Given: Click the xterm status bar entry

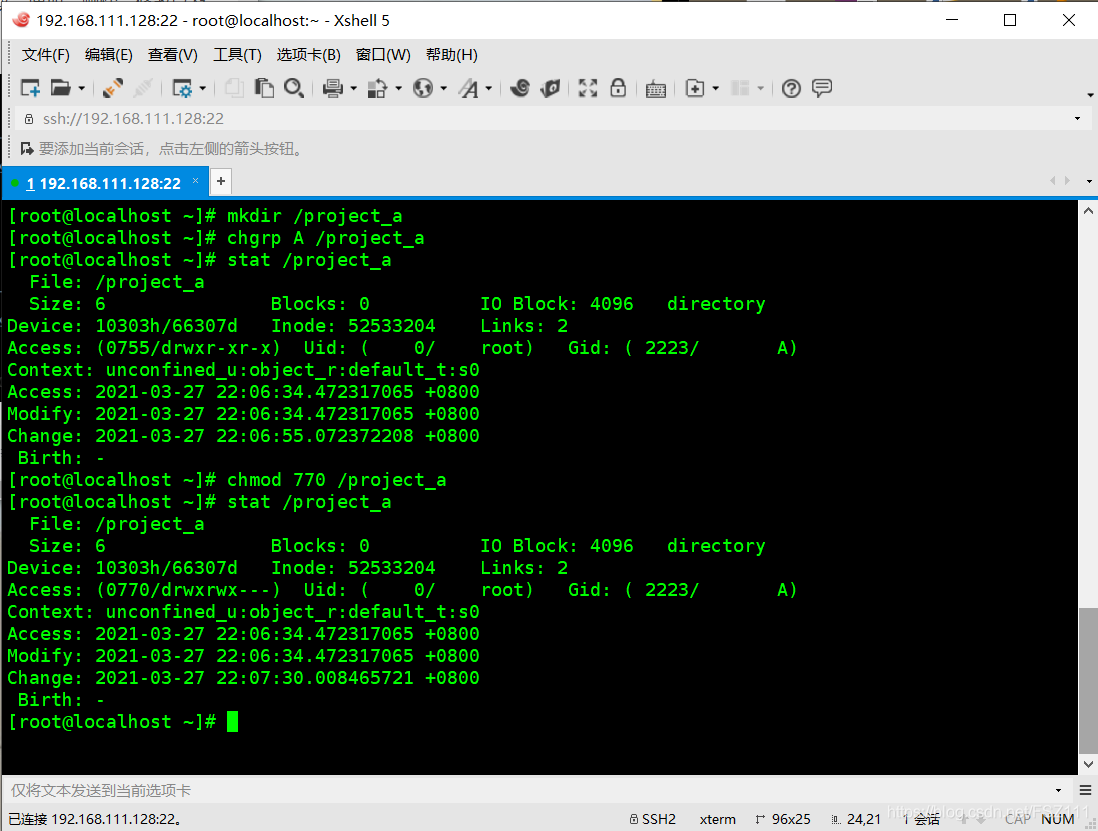Looking at the screenshot, I should coord(718,819).
